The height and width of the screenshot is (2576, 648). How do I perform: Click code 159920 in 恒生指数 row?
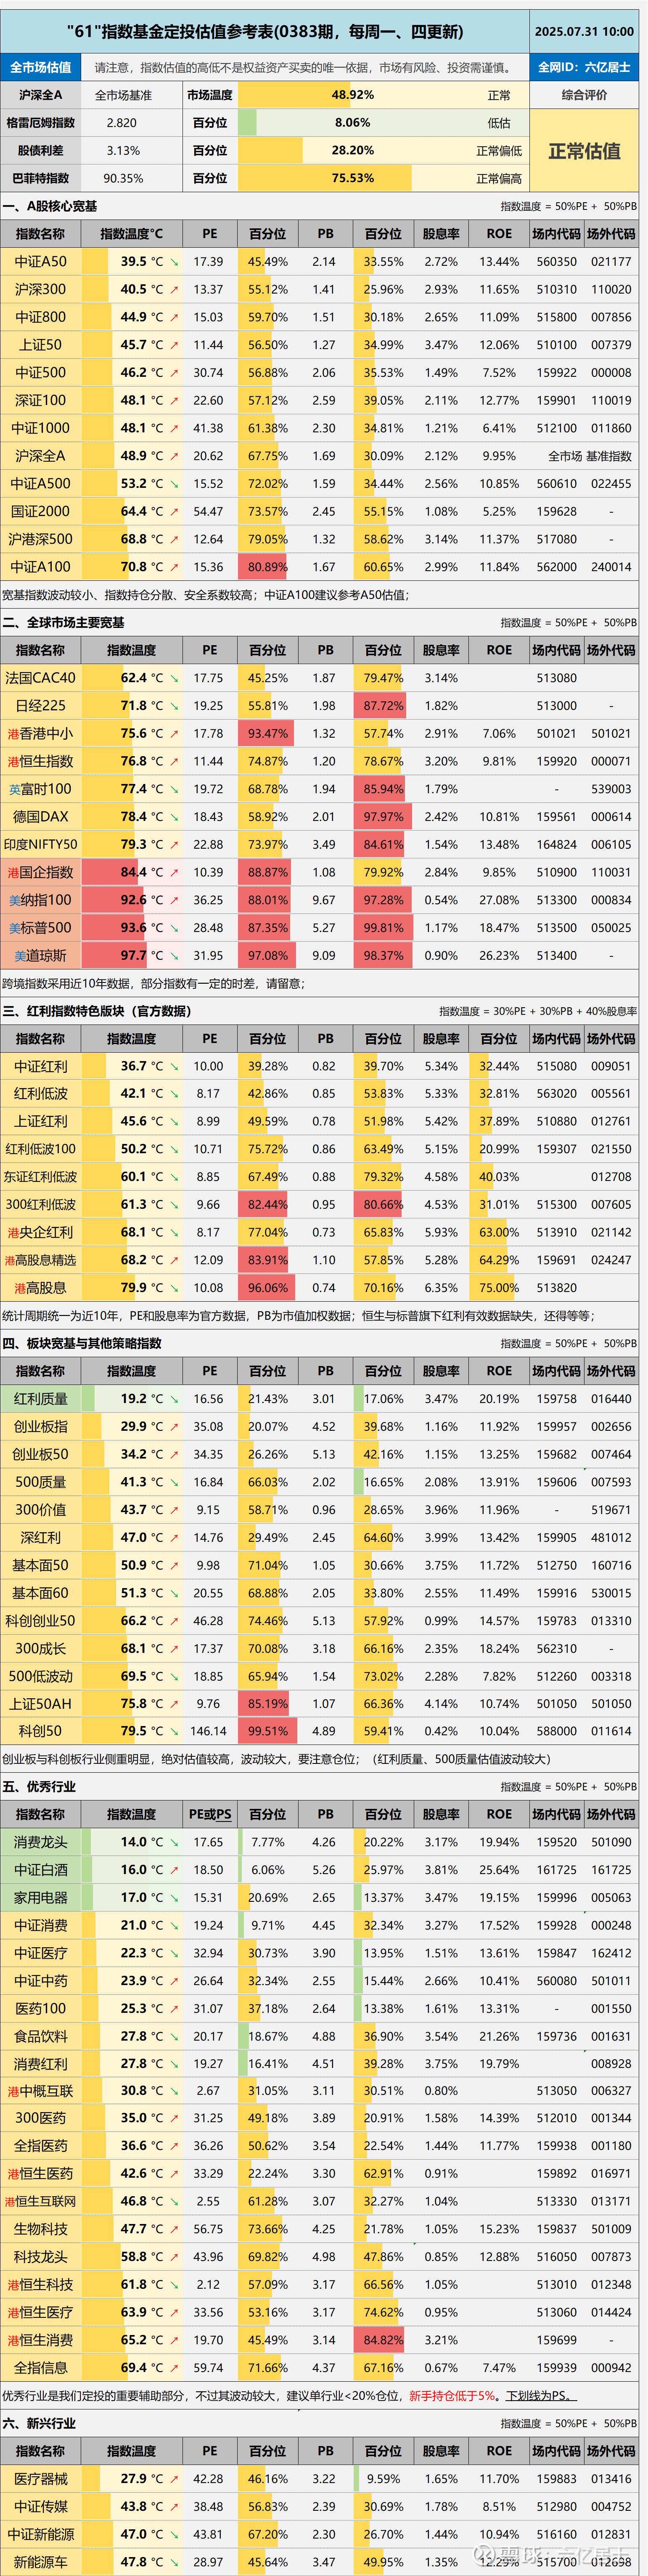(x=556, y=761)
